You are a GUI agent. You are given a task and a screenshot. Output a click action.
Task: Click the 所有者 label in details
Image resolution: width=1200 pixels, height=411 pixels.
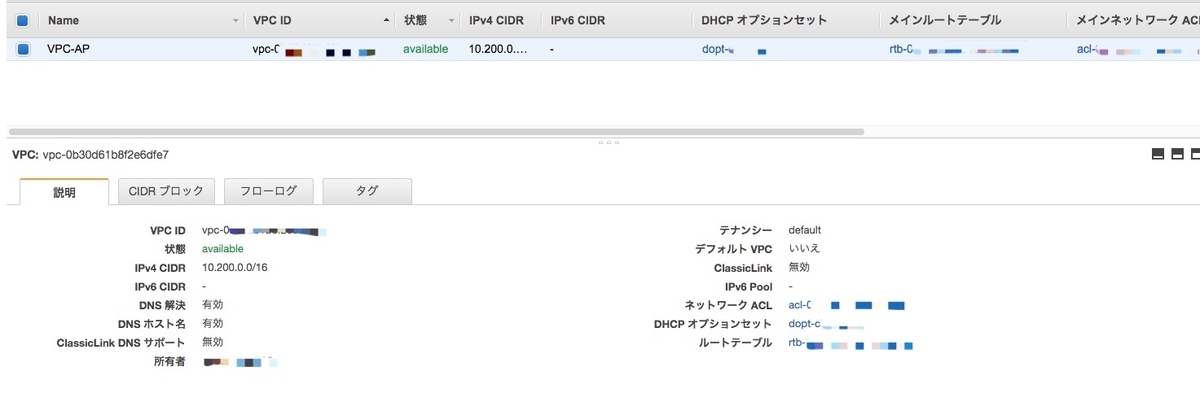tap(169, 362)
